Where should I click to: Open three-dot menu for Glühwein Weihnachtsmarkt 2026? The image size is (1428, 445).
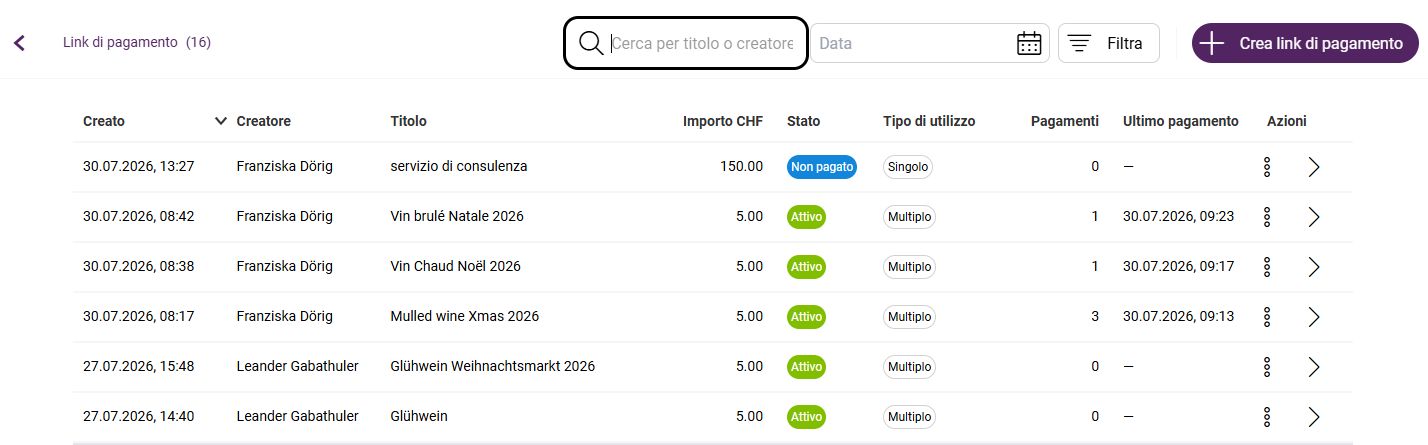pos(1267,367)
